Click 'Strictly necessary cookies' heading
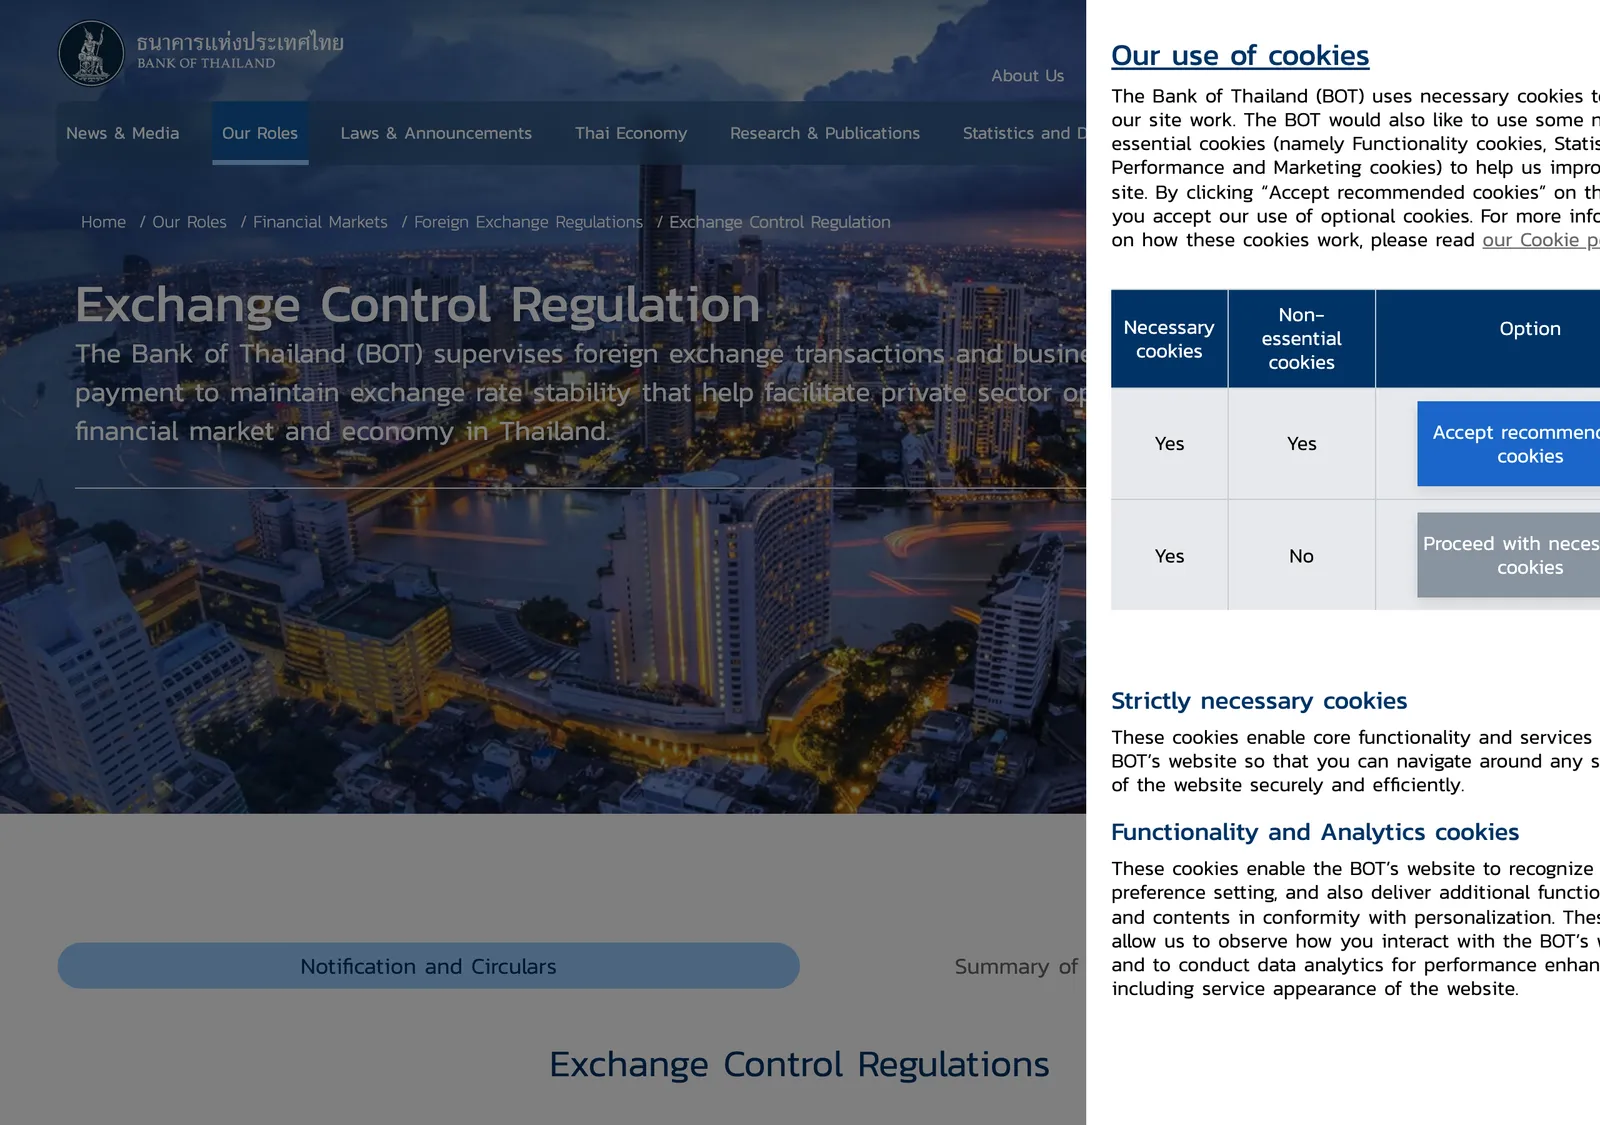The image size is (1600, 1125). [1259, 701]
